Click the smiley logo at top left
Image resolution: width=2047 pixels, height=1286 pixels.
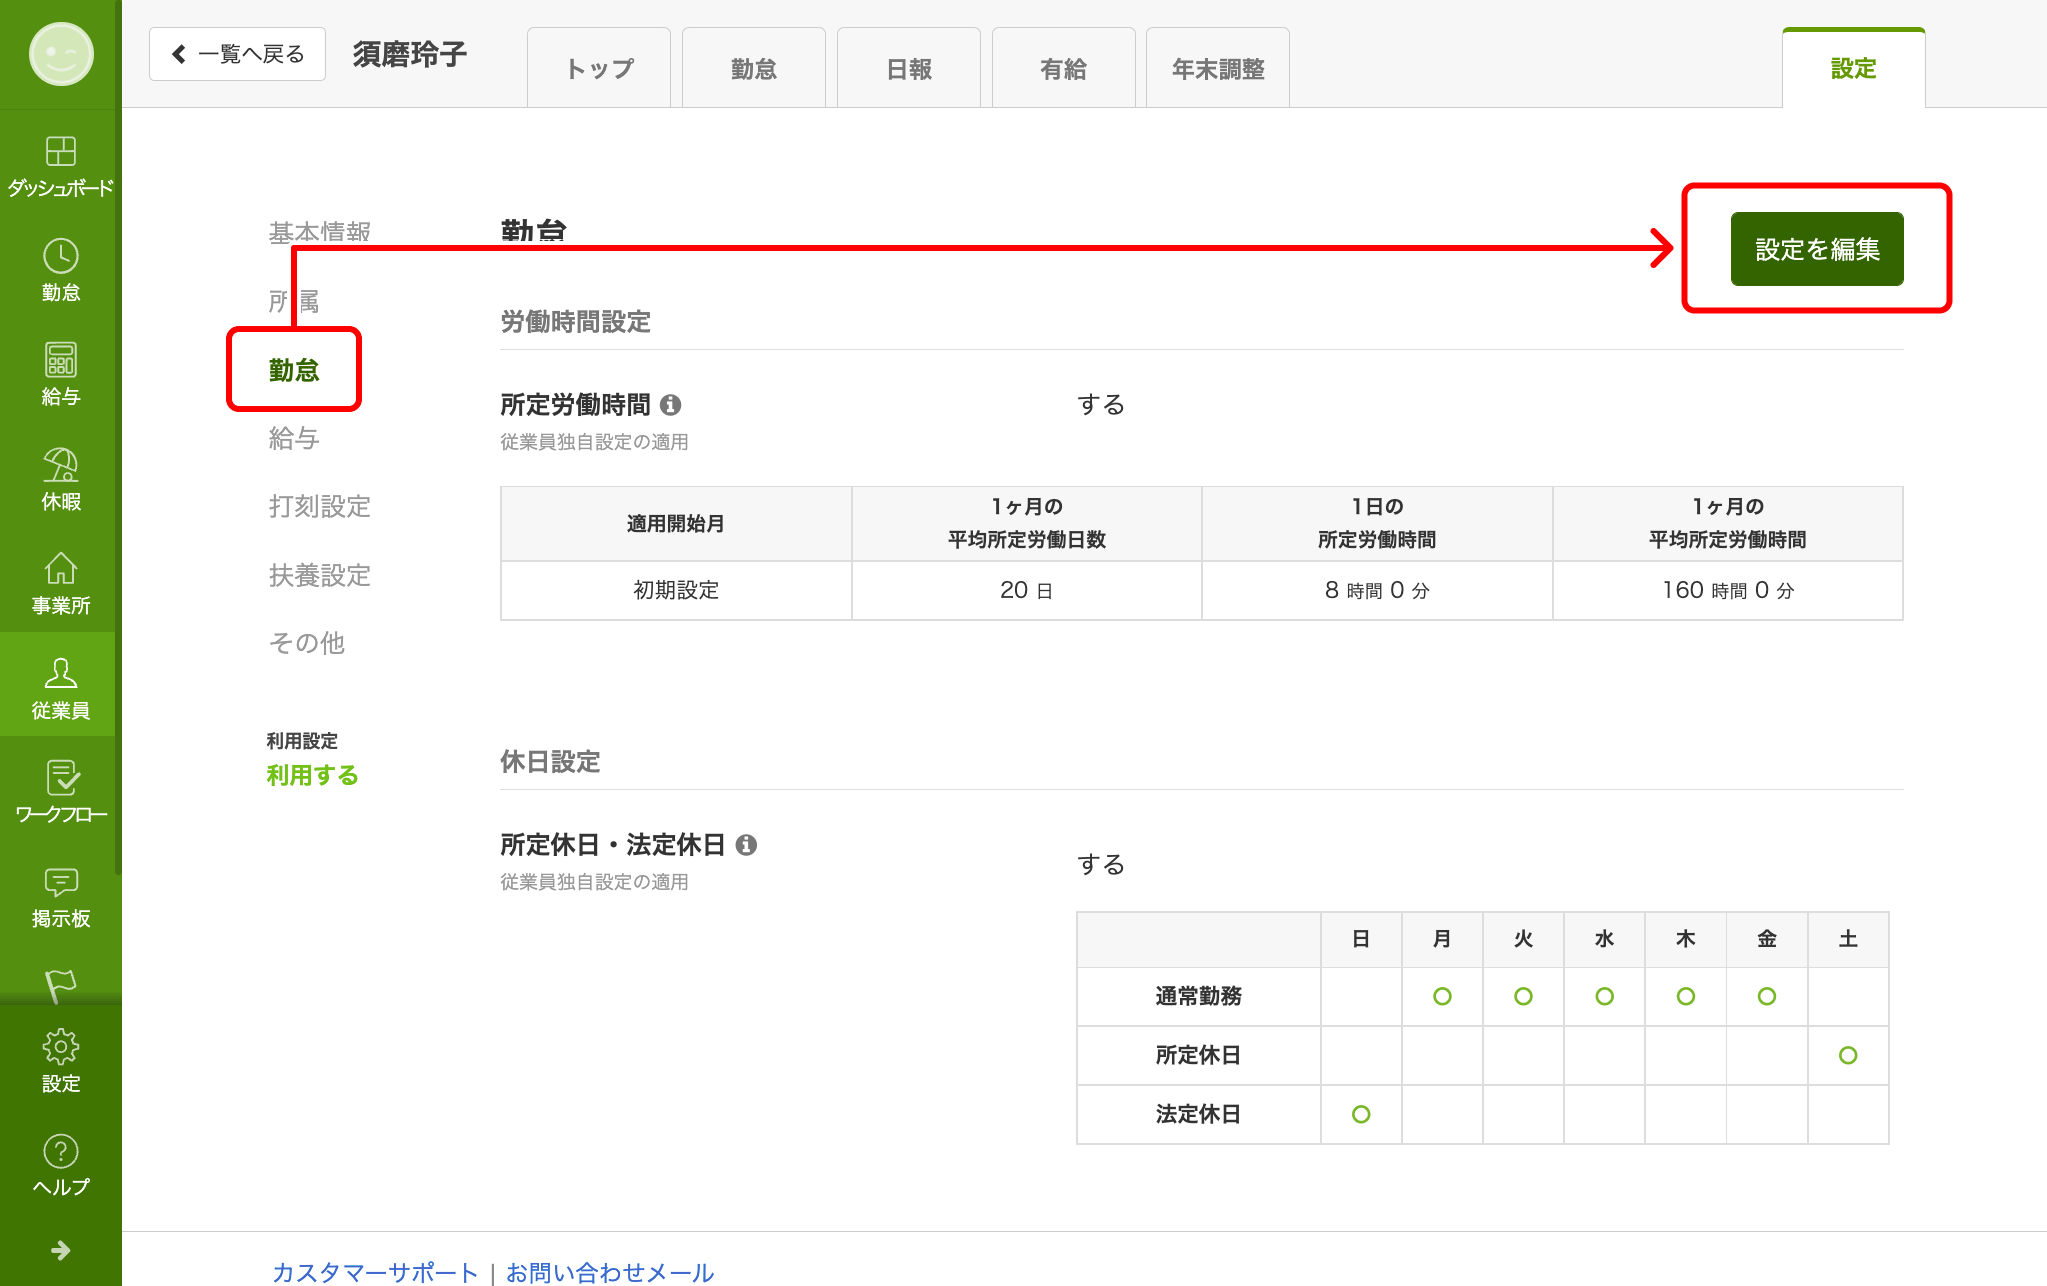[x=61, y=54]
